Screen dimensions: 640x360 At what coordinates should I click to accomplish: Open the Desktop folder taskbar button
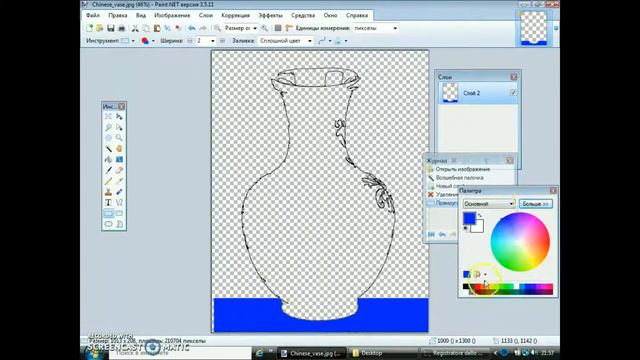click(x=384, y=353)
